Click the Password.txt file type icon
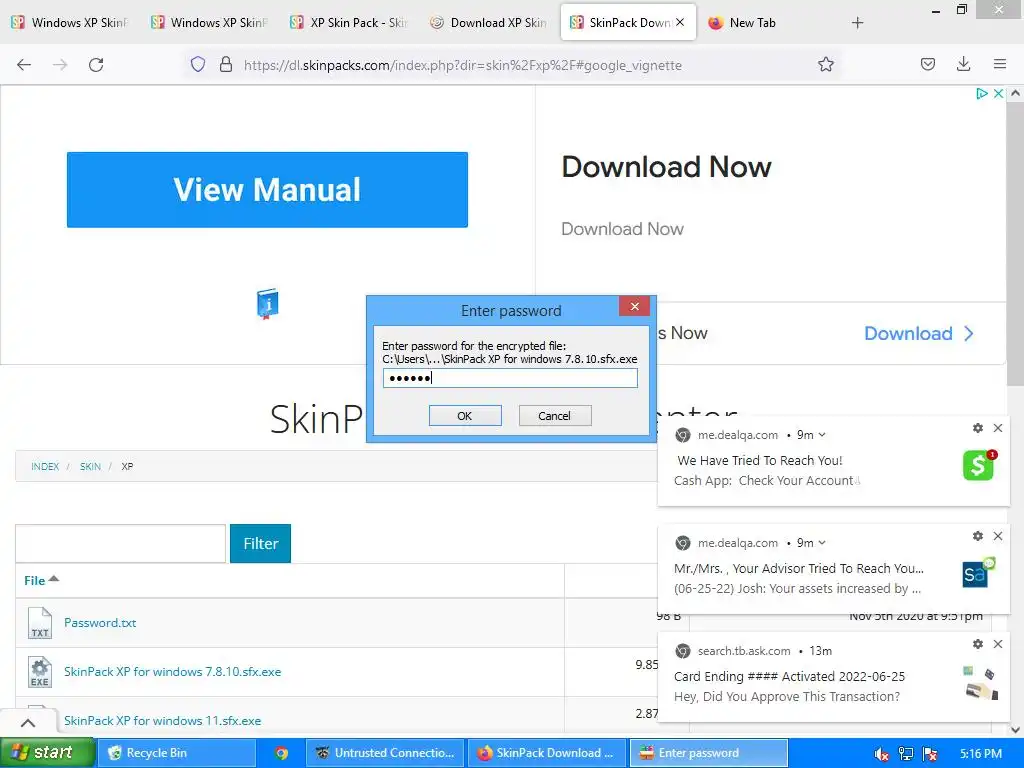Image resolution: width=1024 pixels, height=768 pixels. [40, 622]
